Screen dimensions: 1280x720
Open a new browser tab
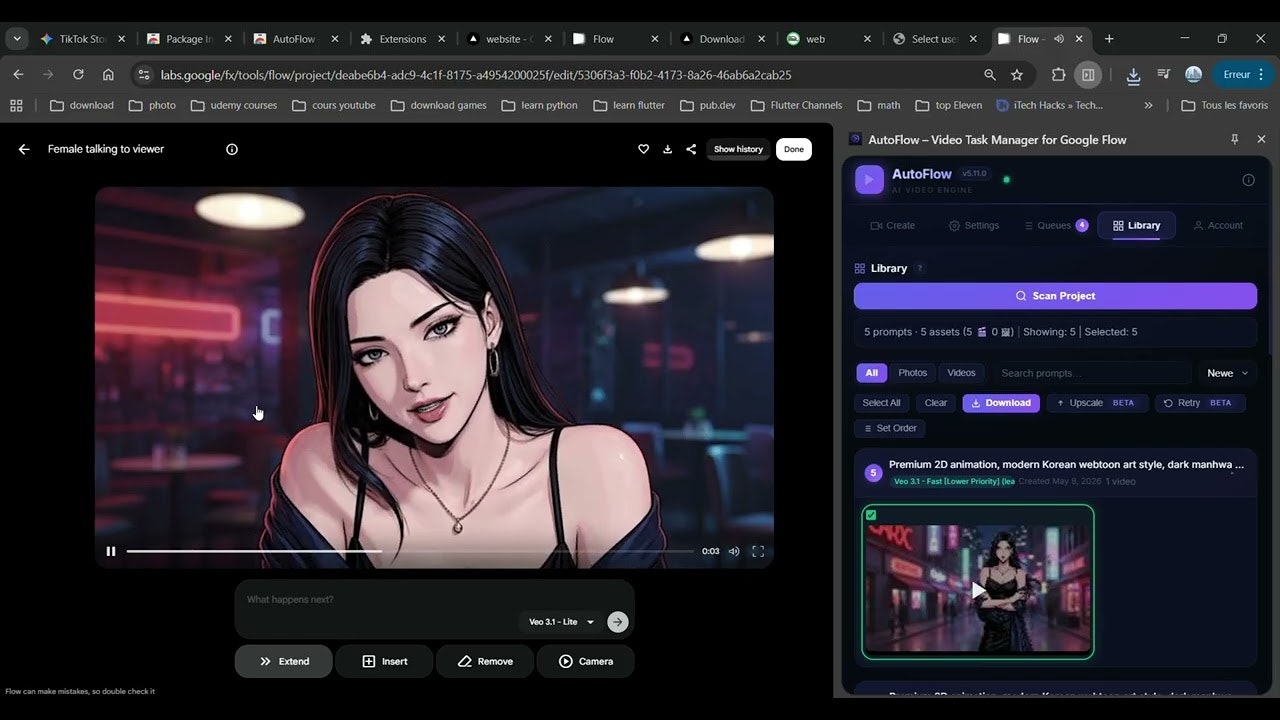(1109, 39)
